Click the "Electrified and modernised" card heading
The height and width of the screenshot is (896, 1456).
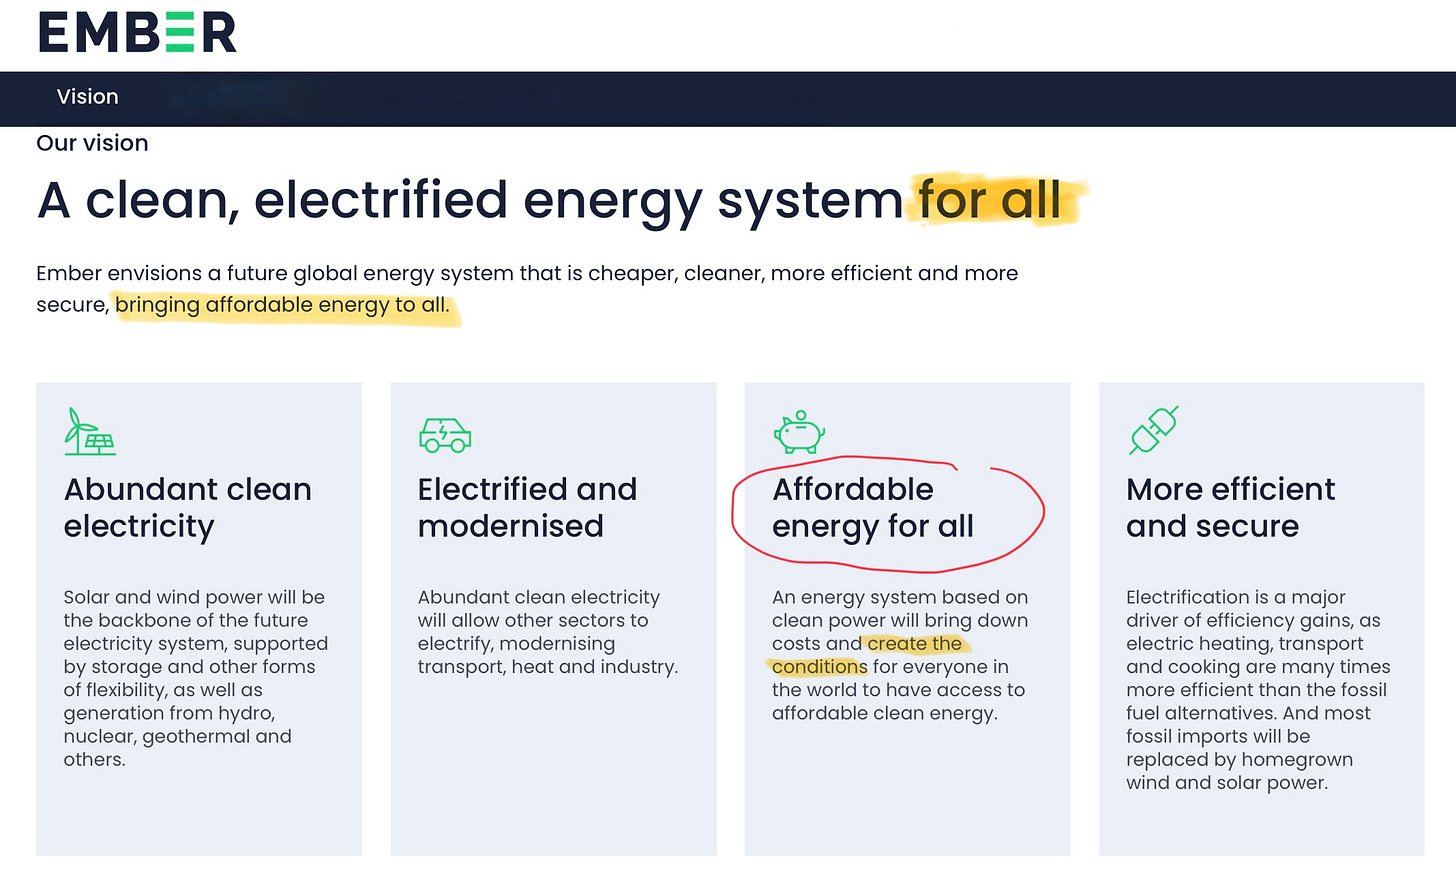527,508
